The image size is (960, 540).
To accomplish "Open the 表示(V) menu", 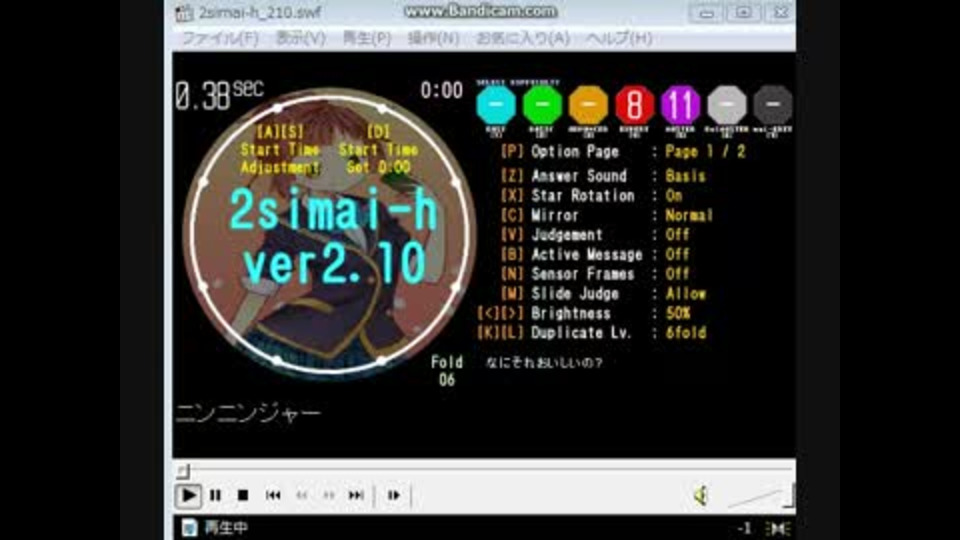I will tap(301, 39).
